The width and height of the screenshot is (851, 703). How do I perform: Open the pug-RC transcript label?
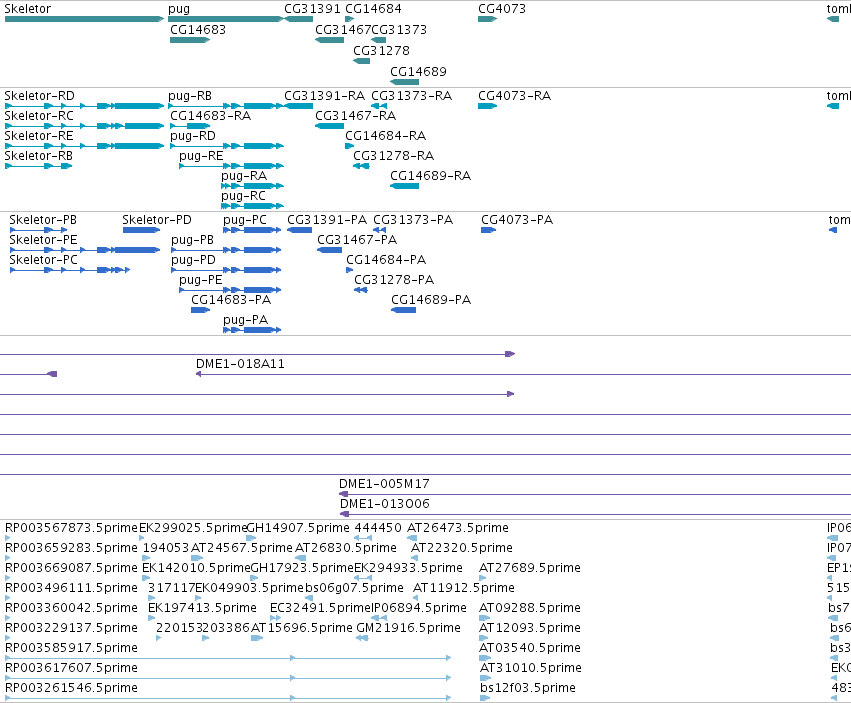click(x=244, y=196)
